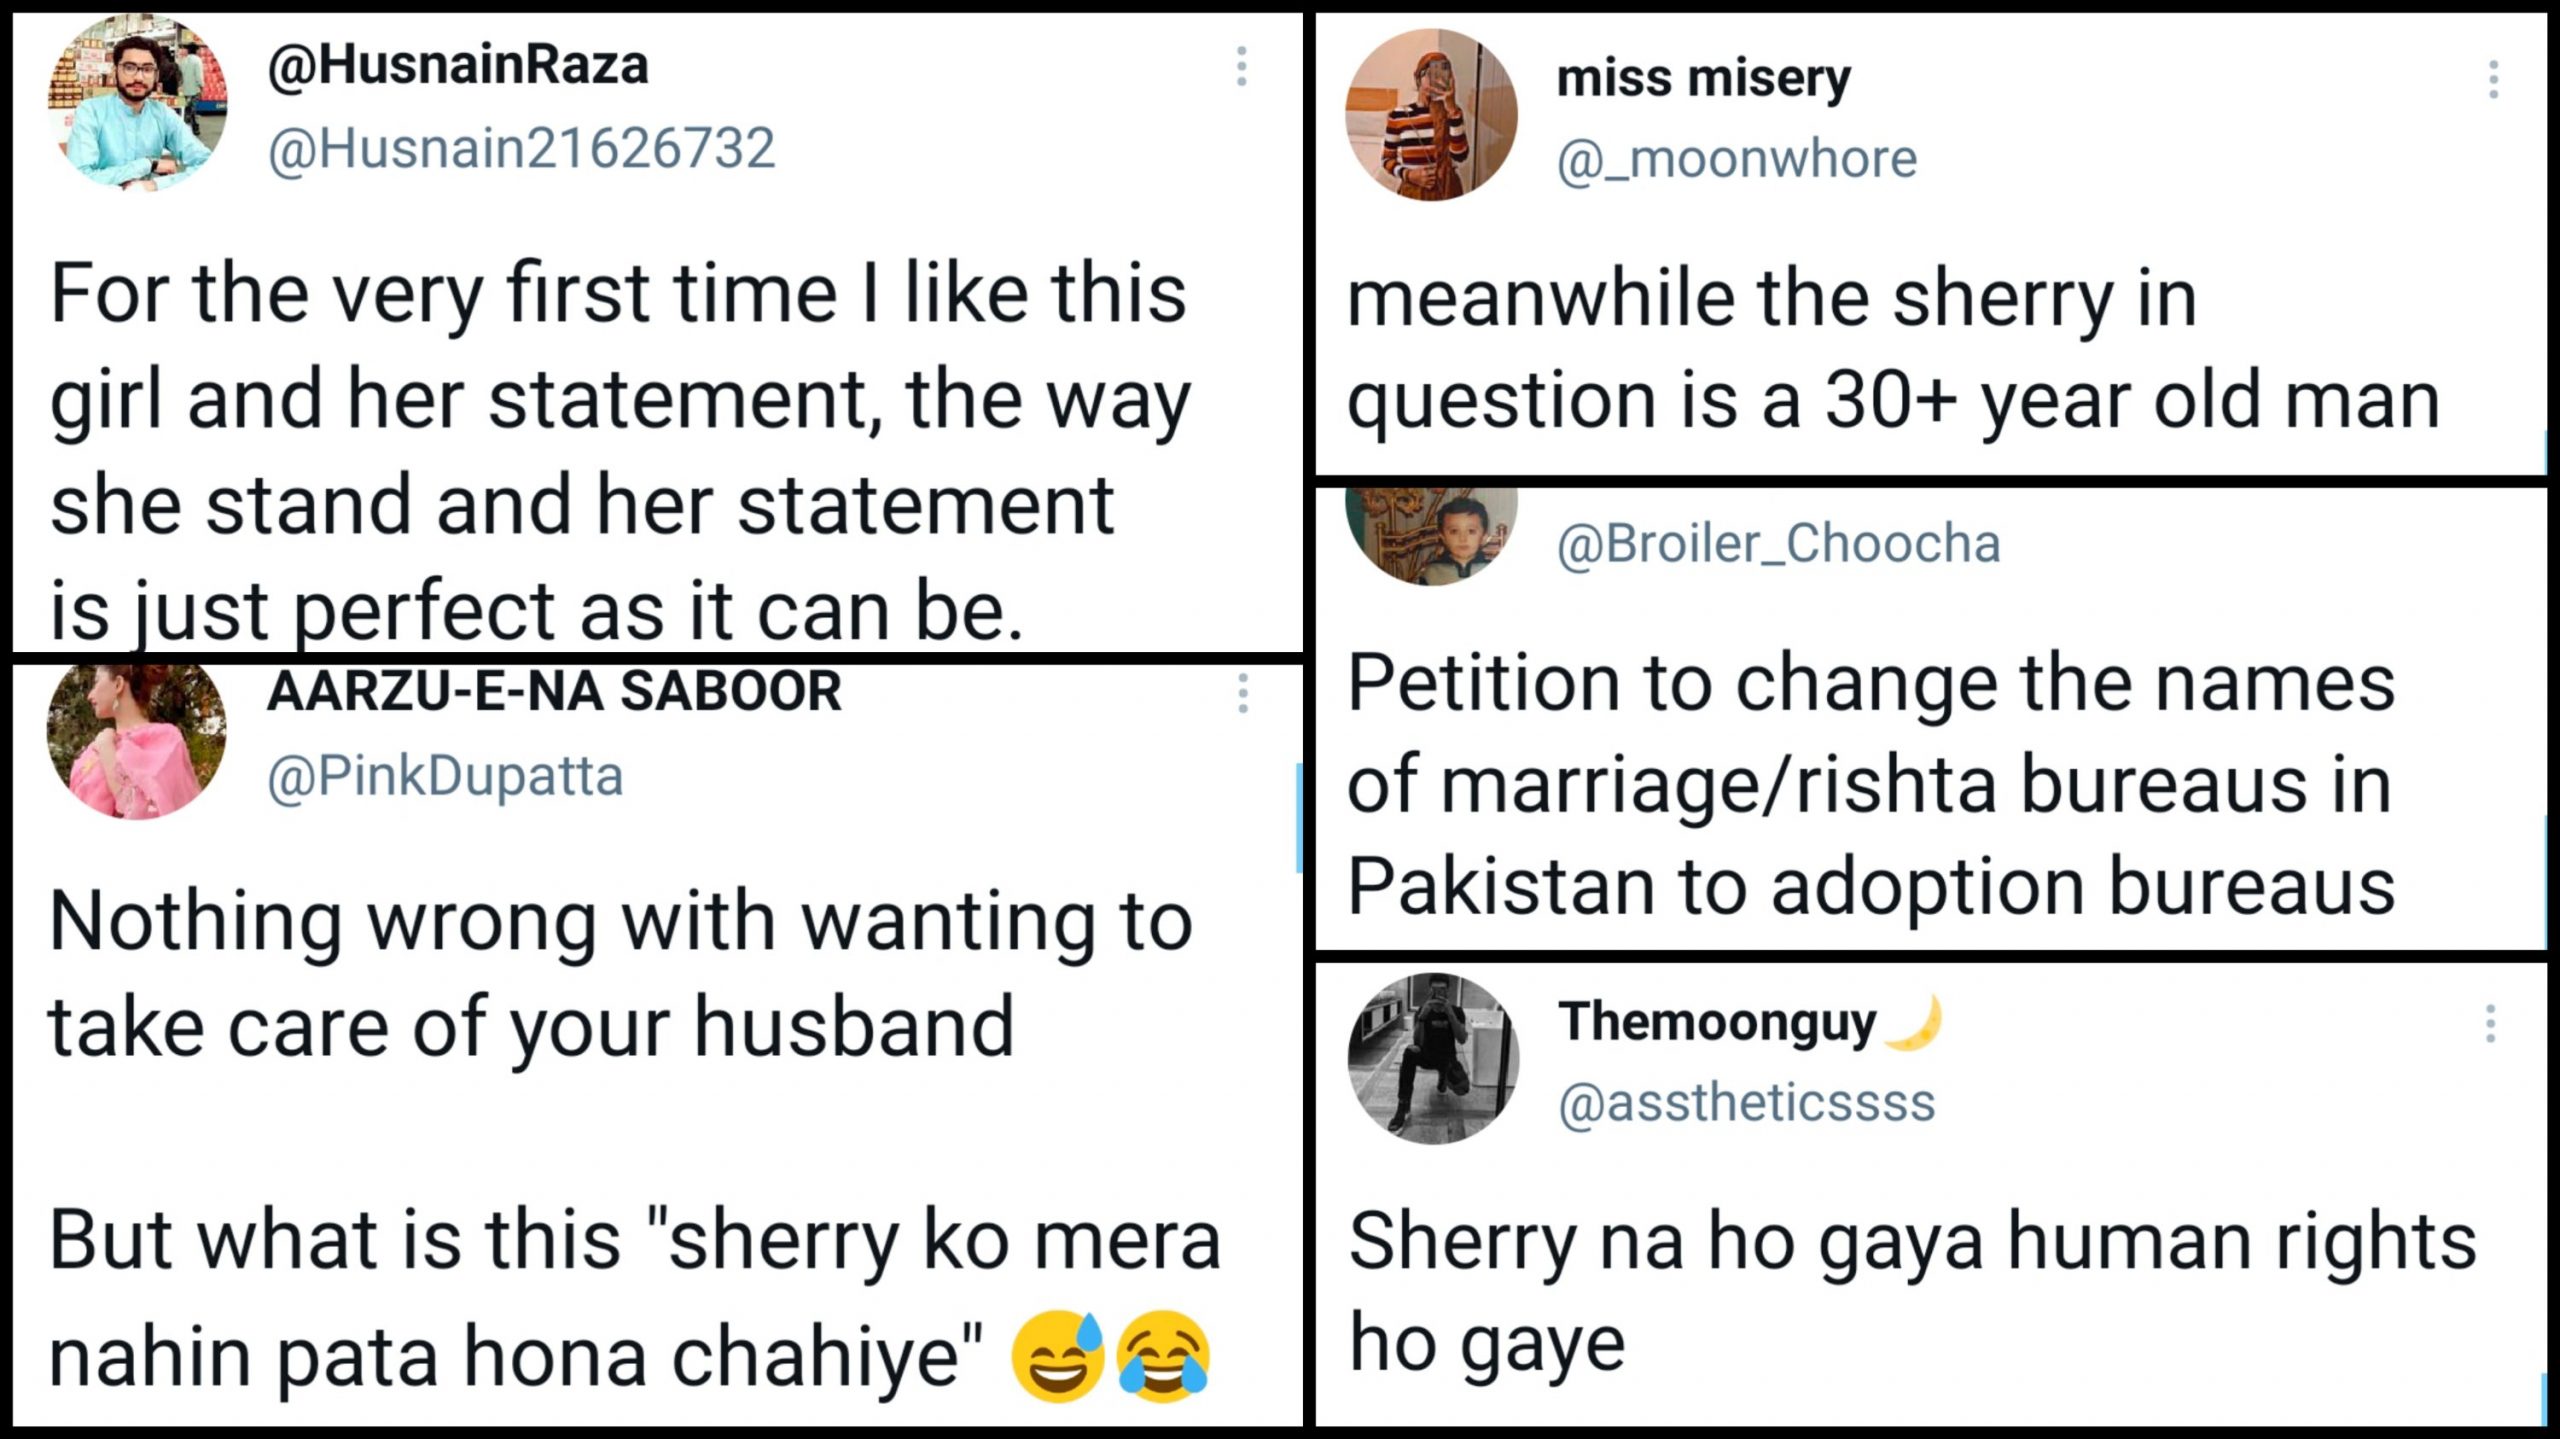Open more options on miss misery's tweet
This screenshot has width=2560, height=1439.
coord(2493,80)
